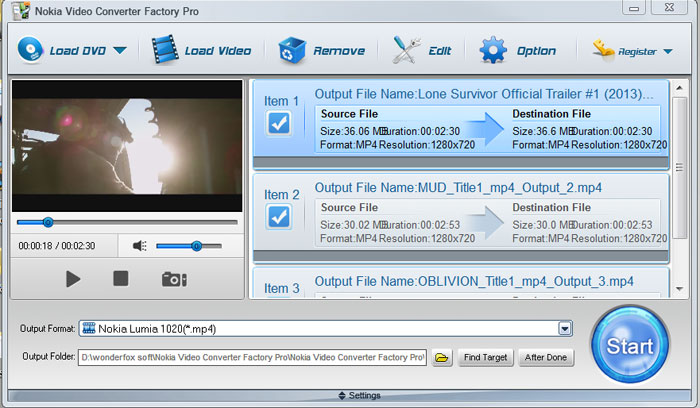Click the Remove recycle bin icon
700x408 pixels.
point(292,50)
